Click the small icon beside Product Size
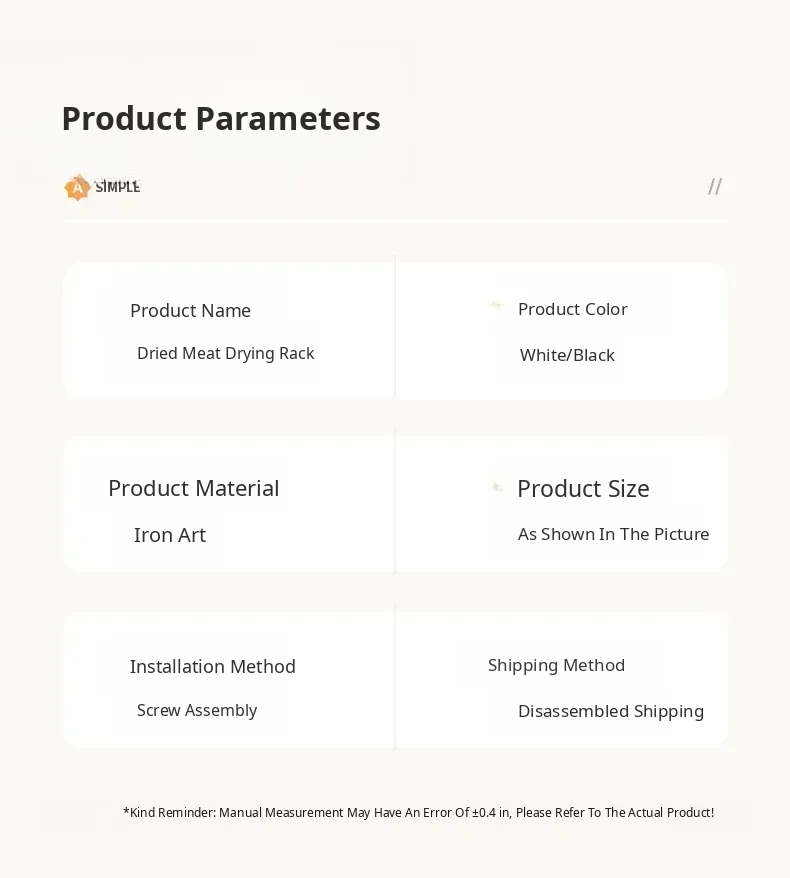This screenshot has width=790, height=878. coord(496,488)
